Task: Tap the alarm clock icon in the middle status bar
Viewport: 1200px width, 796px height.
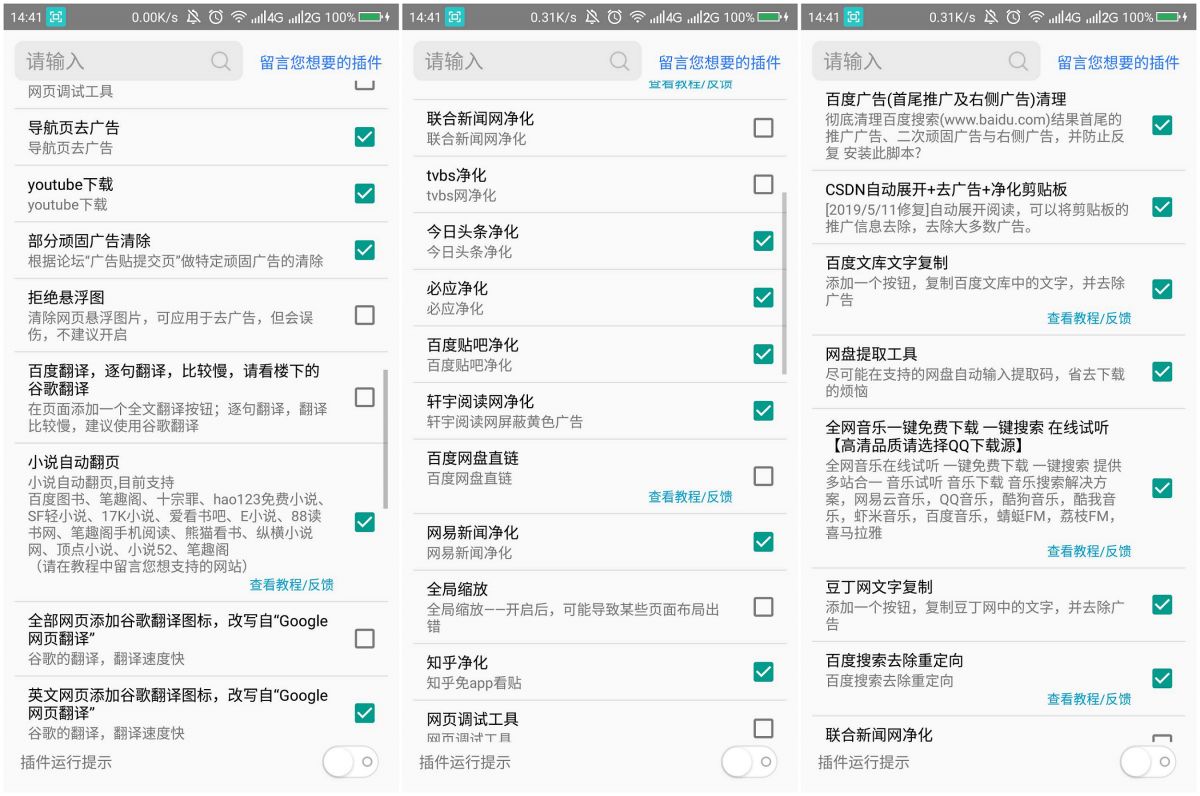Action: pos(614,17)
